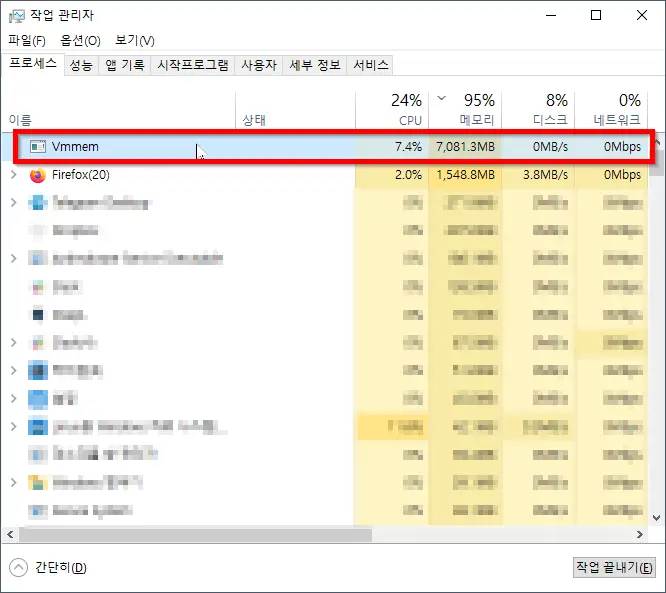Click the 작업 끝내기(E) button
666x593 pixels.
coord(614,567)
